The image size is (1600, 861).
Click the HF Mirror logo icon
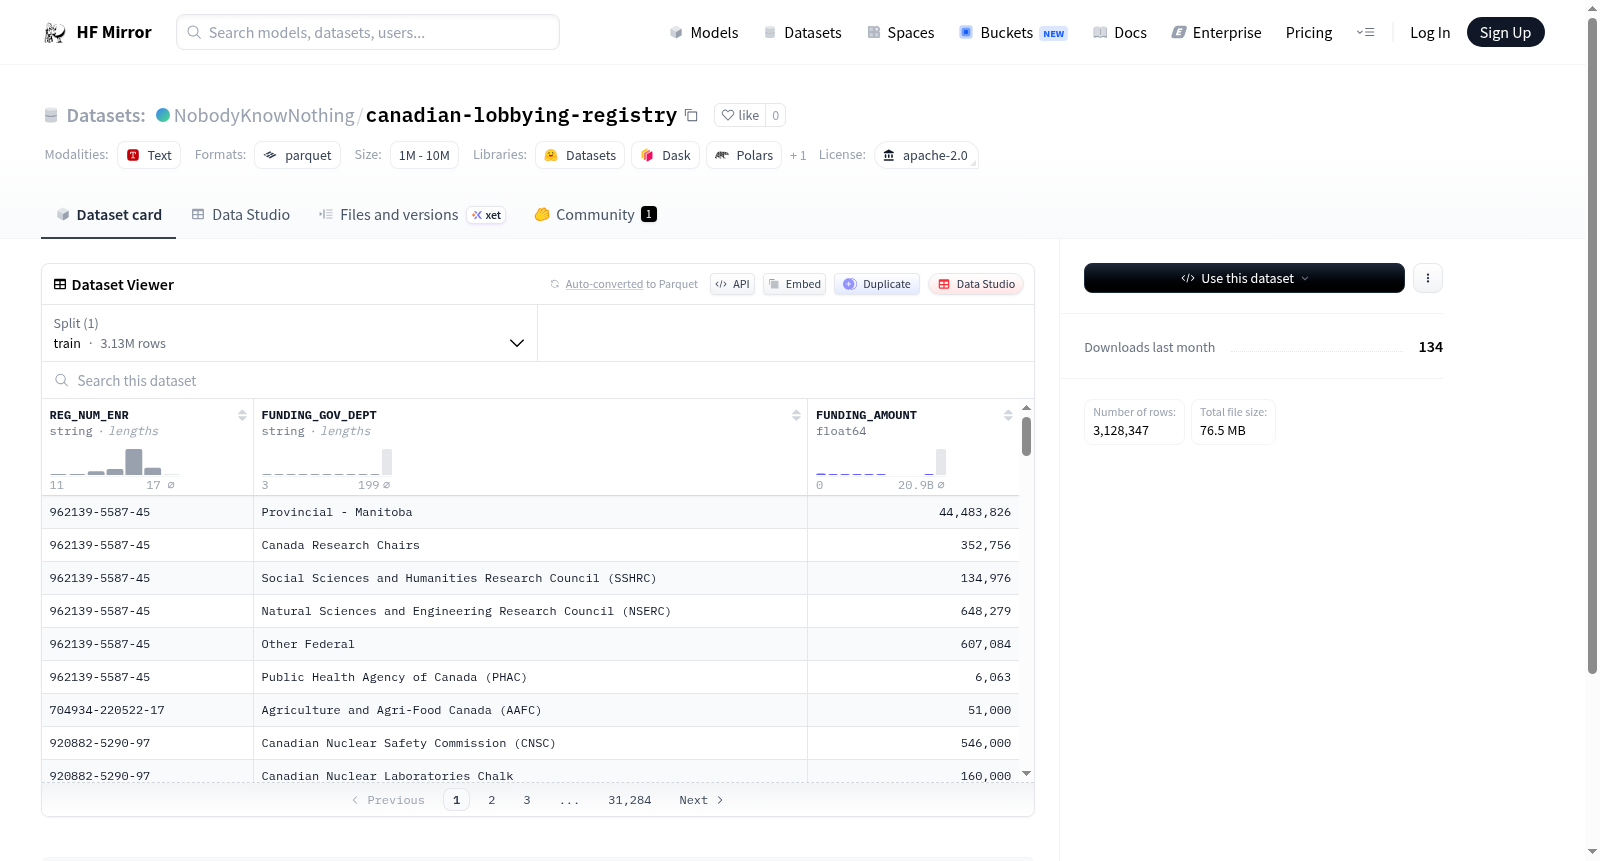(x=55, y=33)
